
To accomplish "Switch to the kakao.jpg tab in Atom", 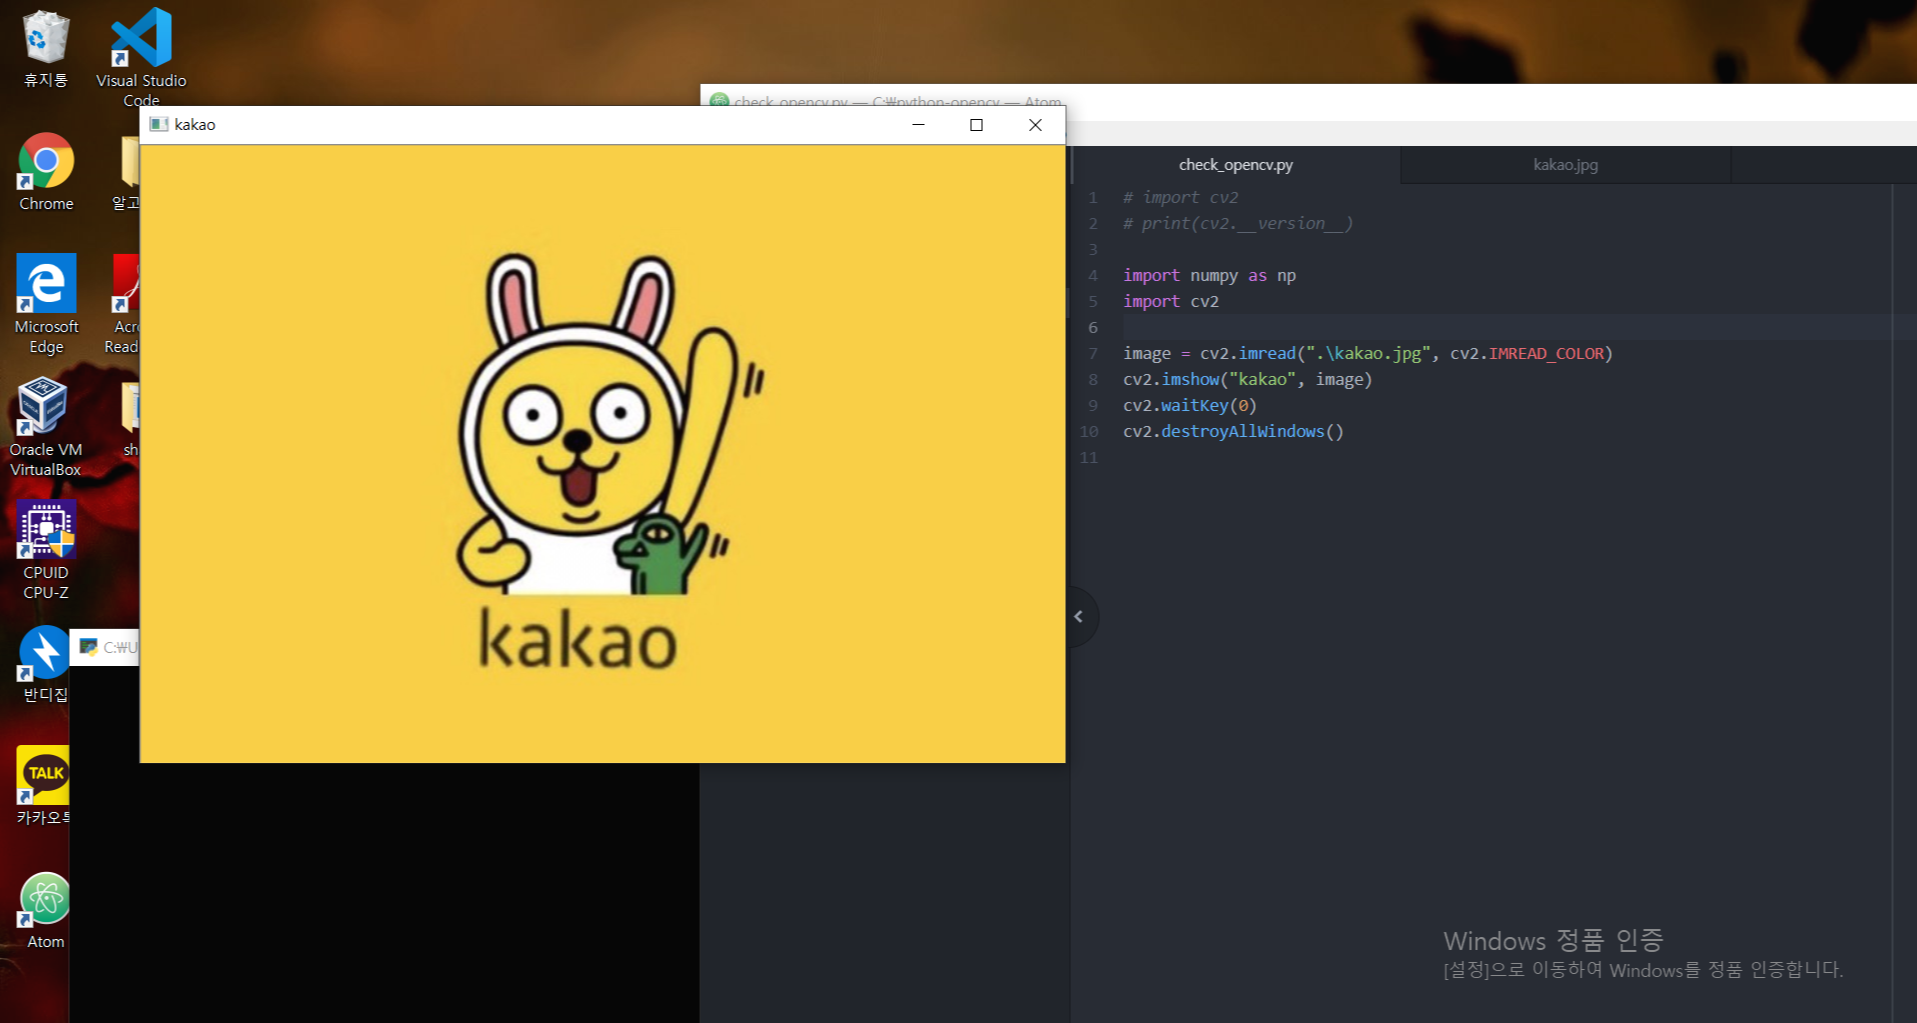I will (1565, 165).
